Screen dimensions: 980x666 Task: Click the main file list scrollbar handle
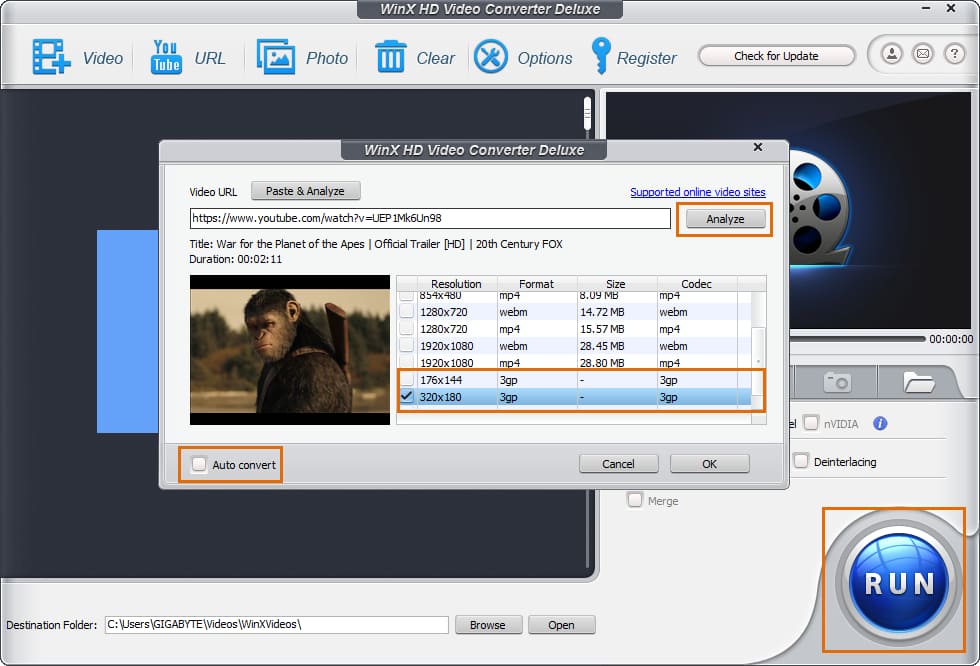click(587, 114)
